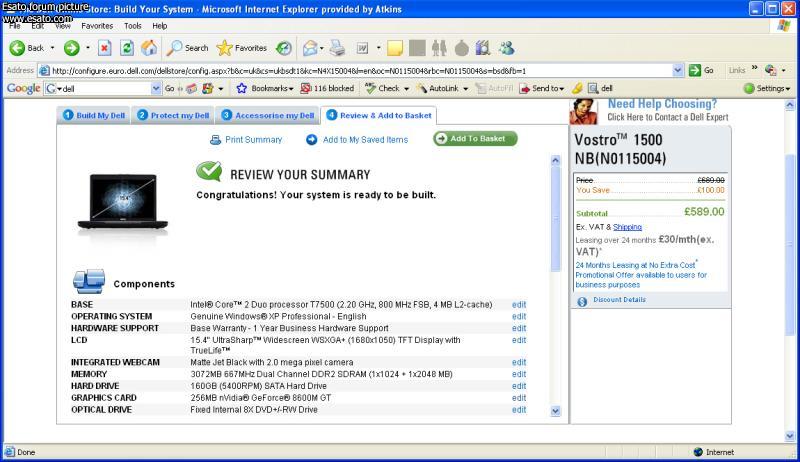Open the Tools menu
The width and height of the screenshot is (800, 462).
(133, 25)
